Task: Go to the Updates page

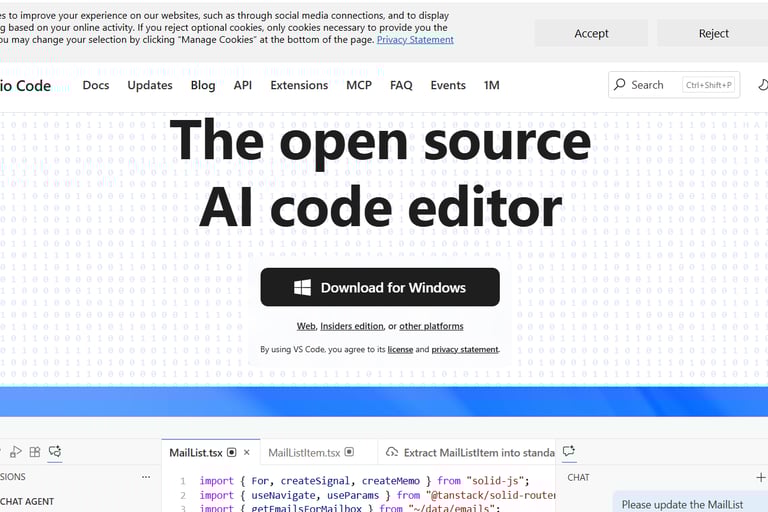Action: 150,85
